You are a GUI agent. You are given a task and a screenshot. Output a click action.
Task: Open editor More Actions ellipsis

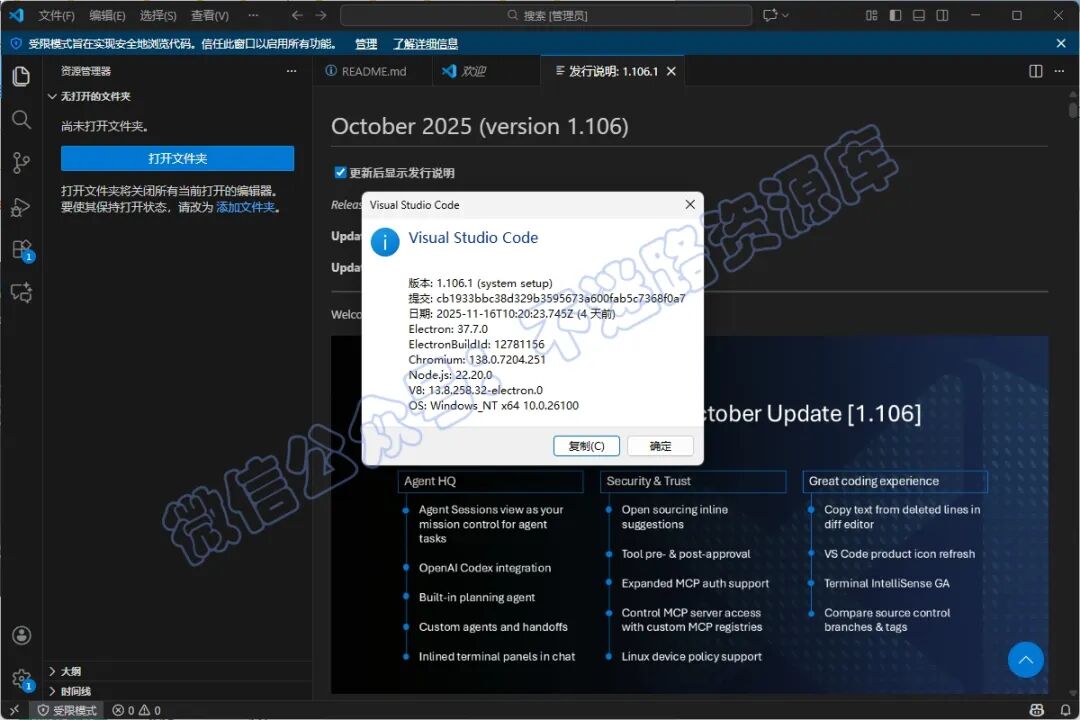point(1059,72)
